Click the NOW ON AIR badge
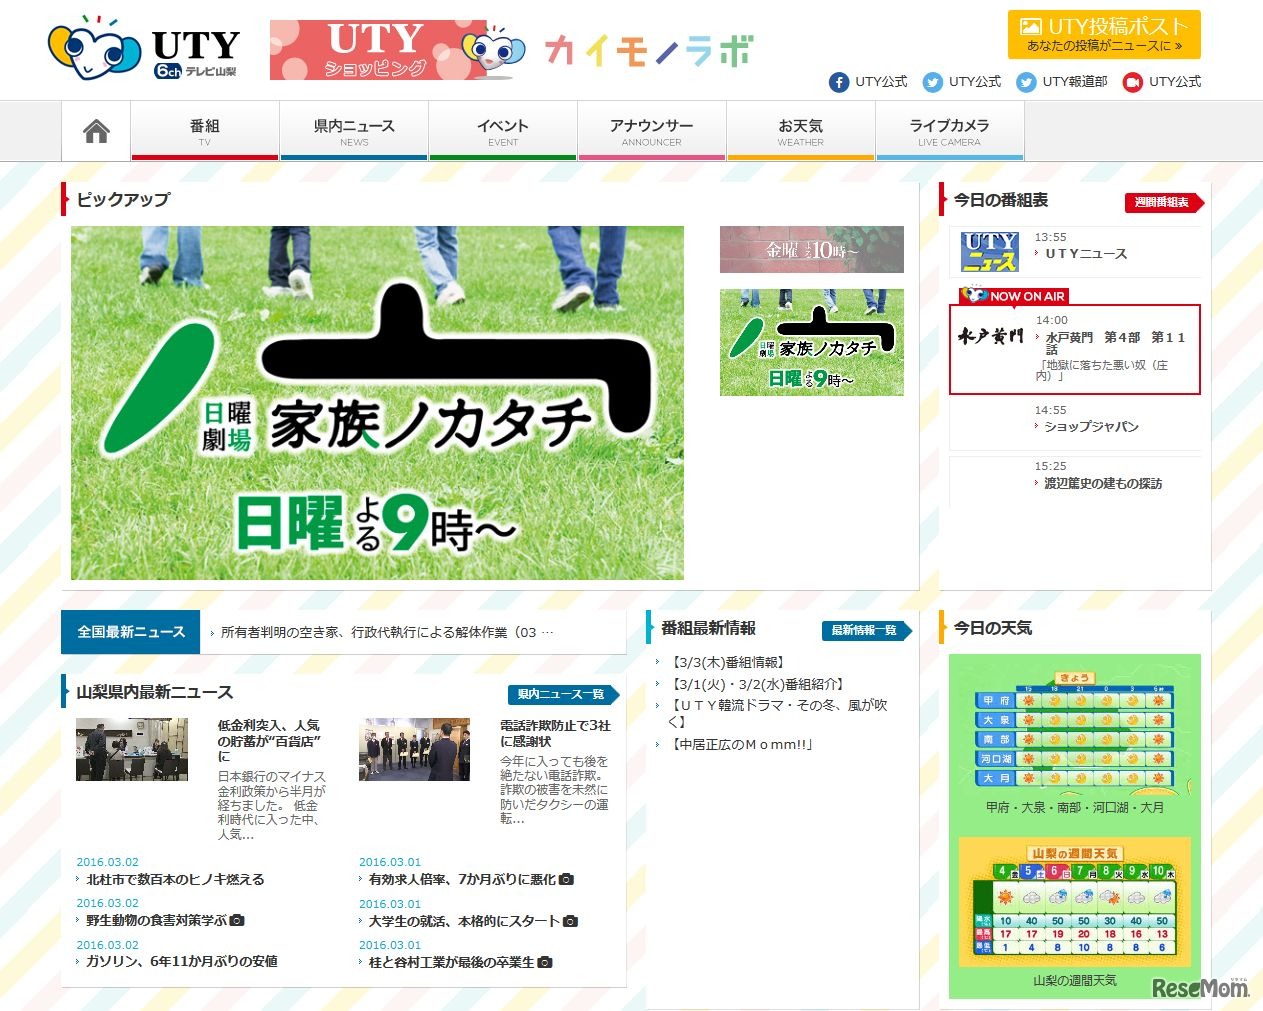 1013,296
